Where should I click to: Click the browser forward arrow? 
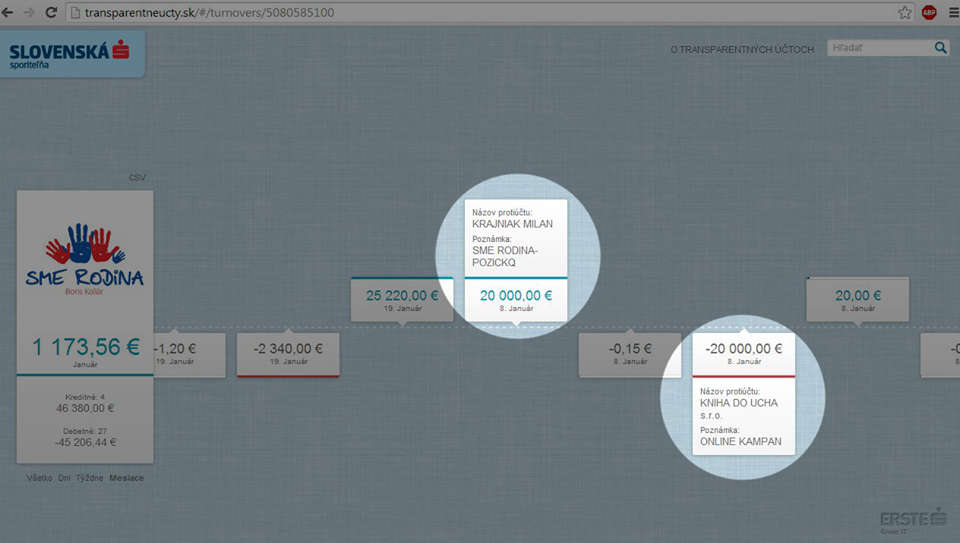(29, 12)
